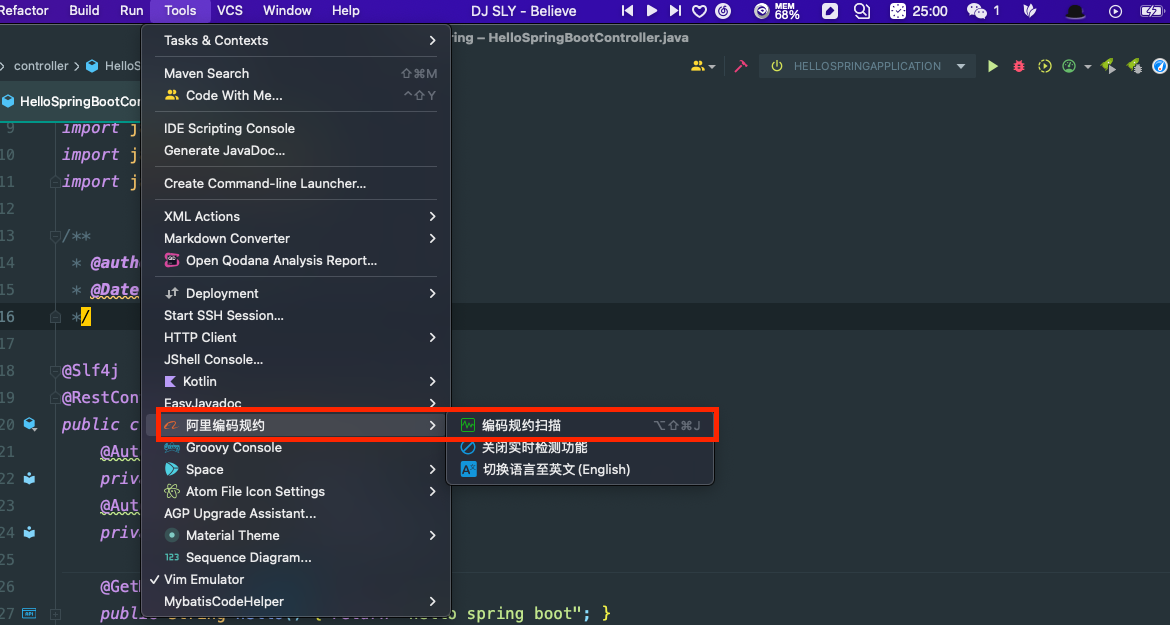Choose Start SSH Session
The width and height of the screenshot is (1170, 625).
point(297,315)
